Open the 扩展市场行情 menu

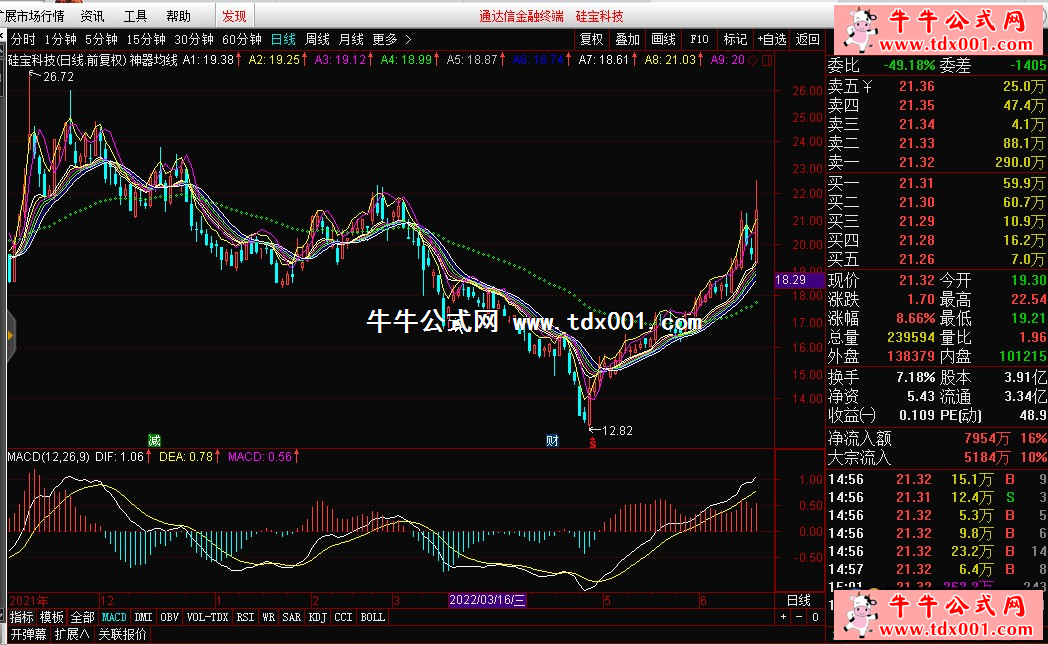point(32,16)
